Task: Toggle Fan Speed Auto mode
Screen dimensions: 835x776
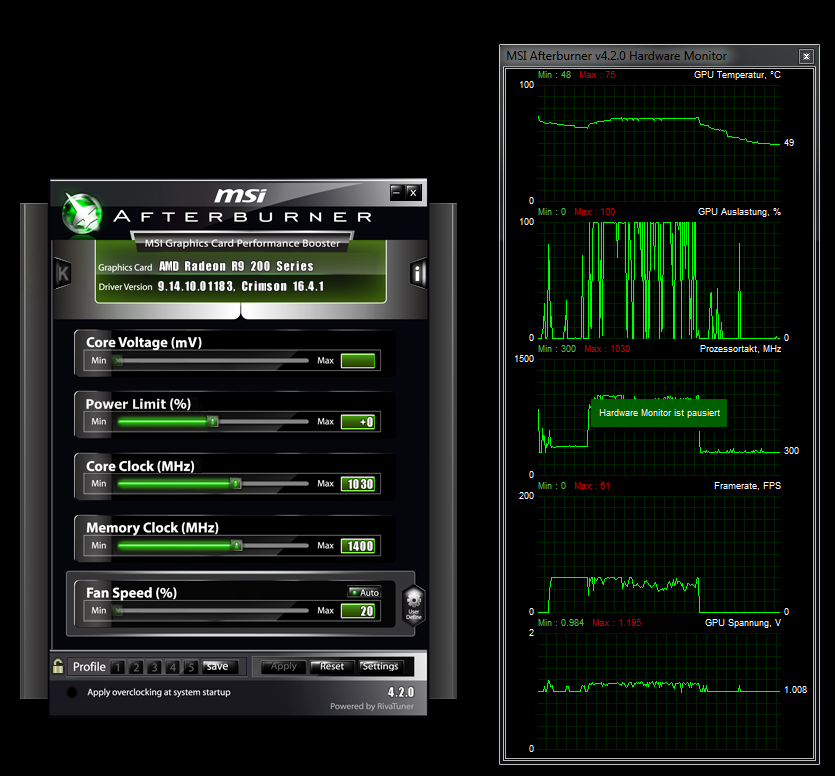Action: (x=364, y=592)
